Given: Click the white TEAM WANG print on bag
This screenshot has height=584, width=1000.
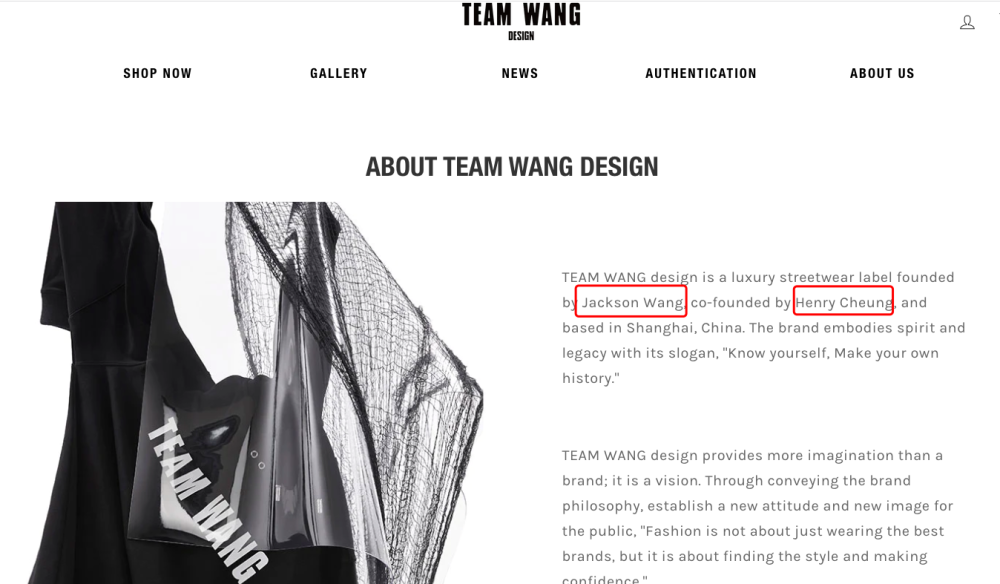Looking at the screenshot, I should pos(207,500).
